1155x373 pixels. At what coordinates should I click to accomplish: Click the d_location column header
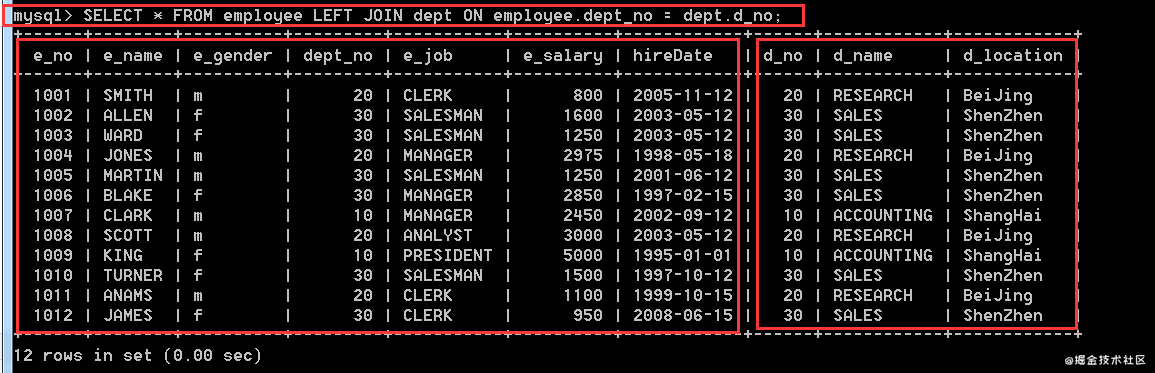[x=1013, y=55]
